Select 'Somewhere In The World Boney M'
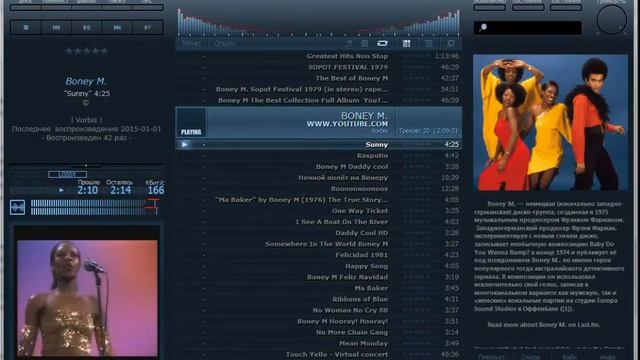640x360 pixels. pos(319,244)
